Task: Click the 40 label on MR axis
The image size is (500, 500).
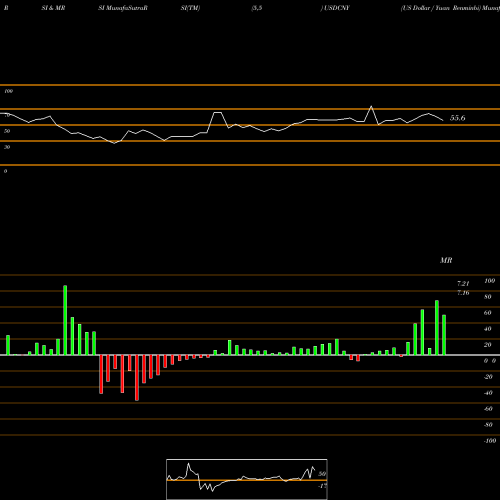Action: point(488,329)
